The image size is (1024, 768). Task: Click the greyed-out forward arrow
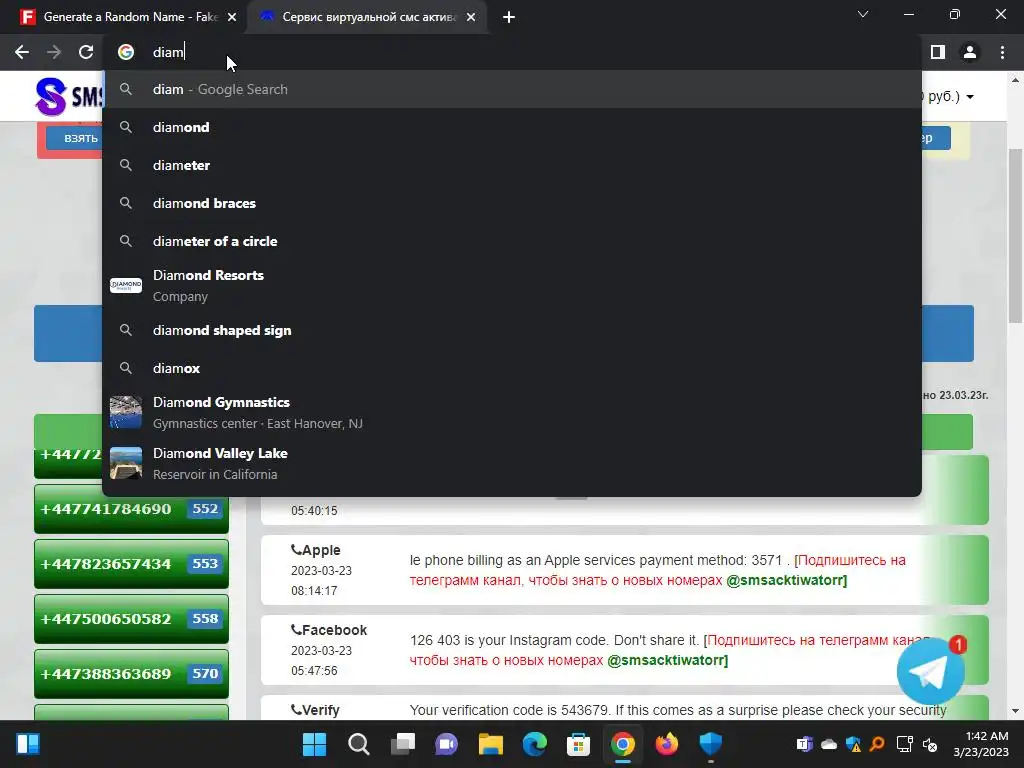coord(54,52)
